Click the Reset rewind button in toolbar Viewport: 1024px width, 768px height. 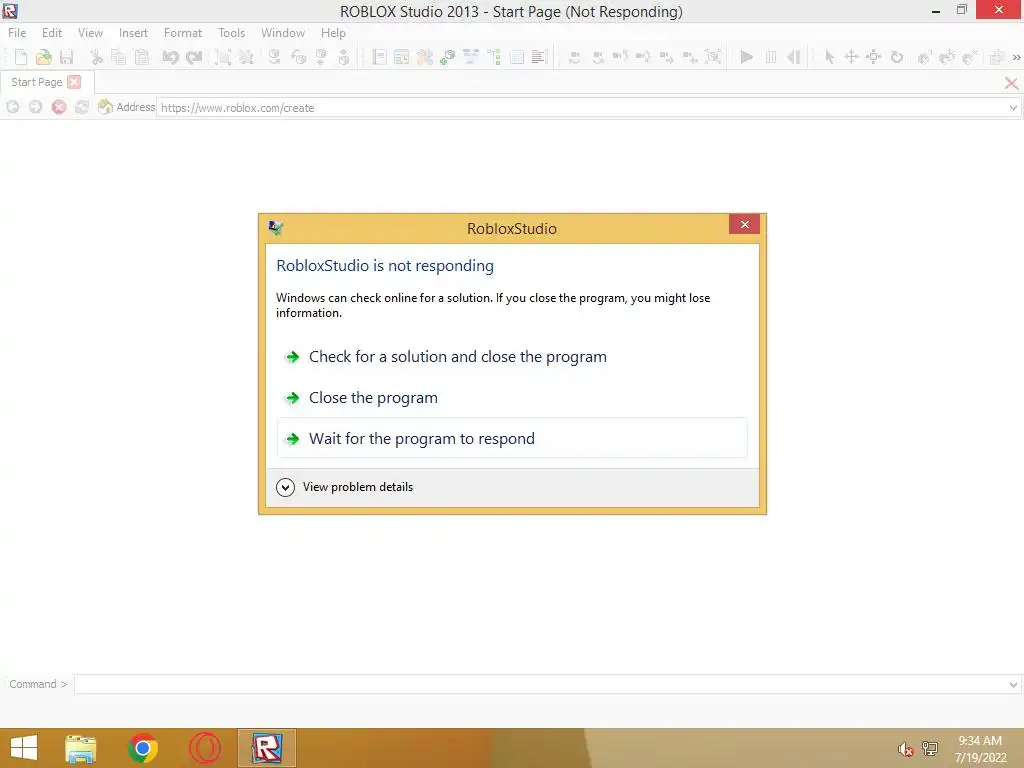(793, 57)
